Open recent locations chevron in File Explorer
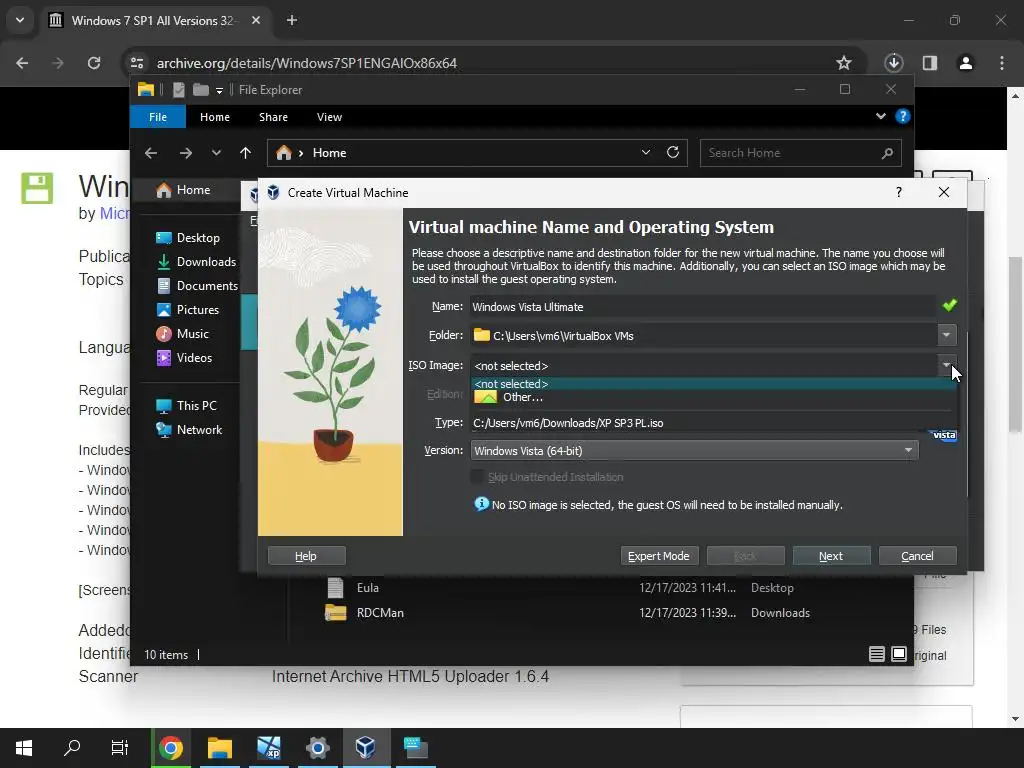 pyautogui.click(x=216, y=153)
